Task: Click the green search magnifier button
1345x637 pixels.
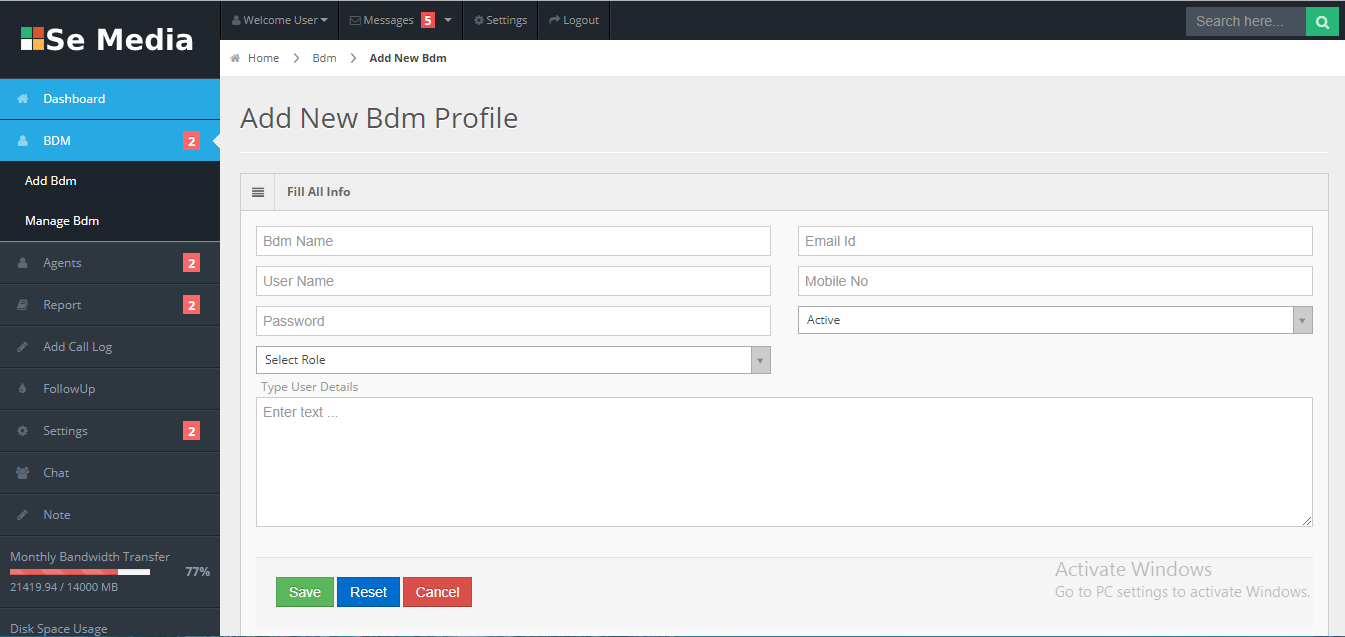Action: [x=1322, y=21]
